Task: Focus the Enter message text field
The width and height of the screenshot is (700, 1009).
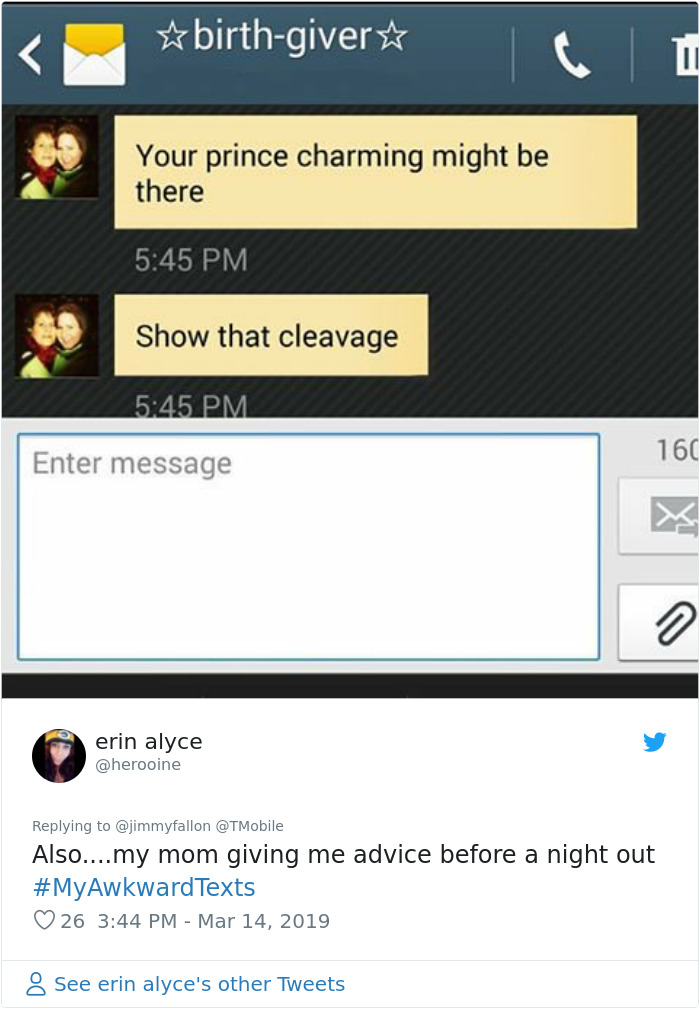Action: (x=309, y=546)
